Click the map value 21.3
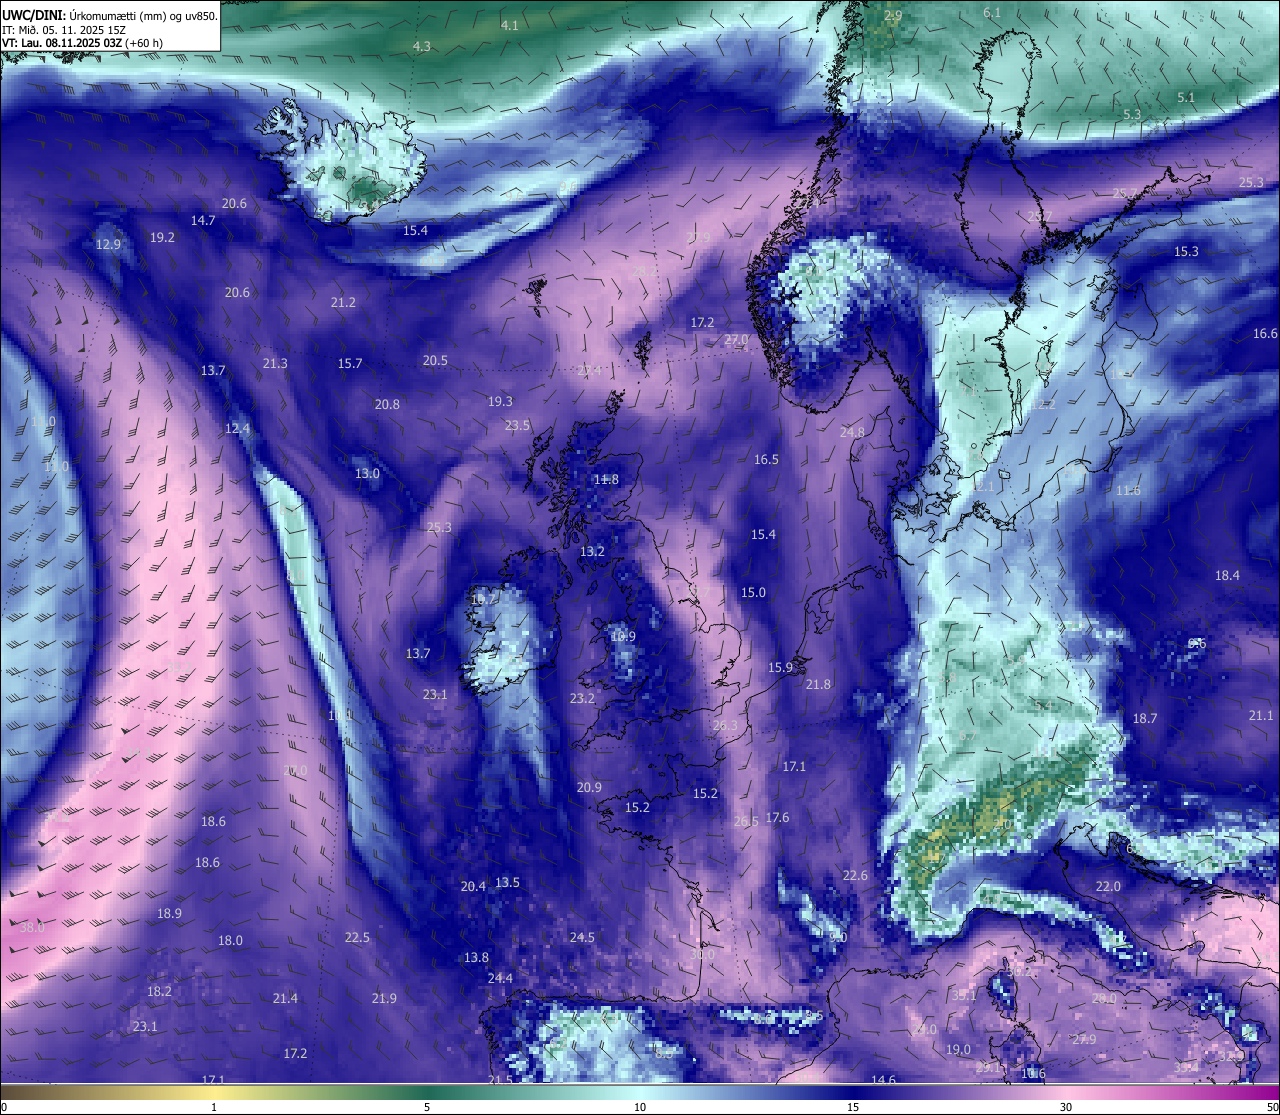Viewport: 1280px width, 1115px height. pyautogui.click(x=275, y=364)
